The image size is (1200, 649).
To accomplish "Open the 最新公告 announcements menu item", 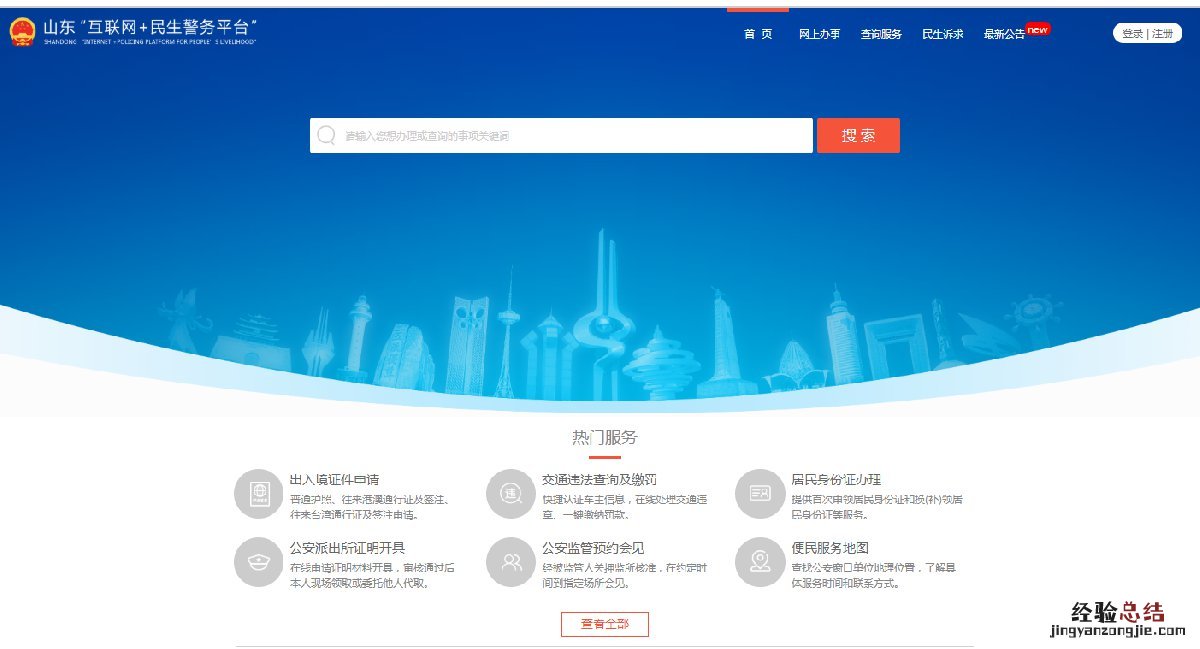I will click(x=1004, y=34).
